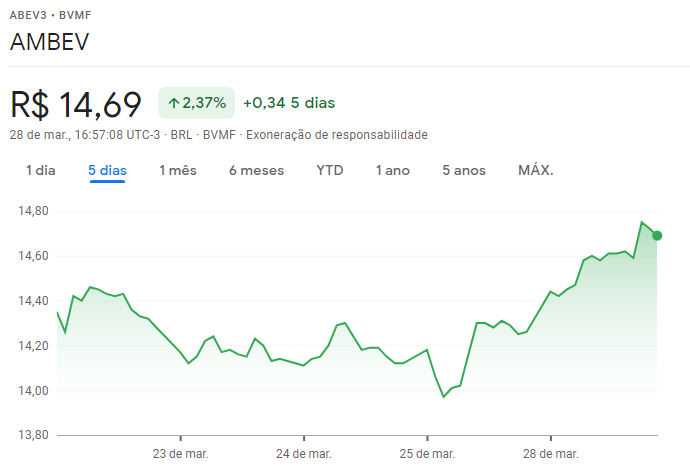Viewport: 690px width, 470px height.
Task: Click the 14,00 y-axis label
Action: pyautogui.click(x=33, y=391)
